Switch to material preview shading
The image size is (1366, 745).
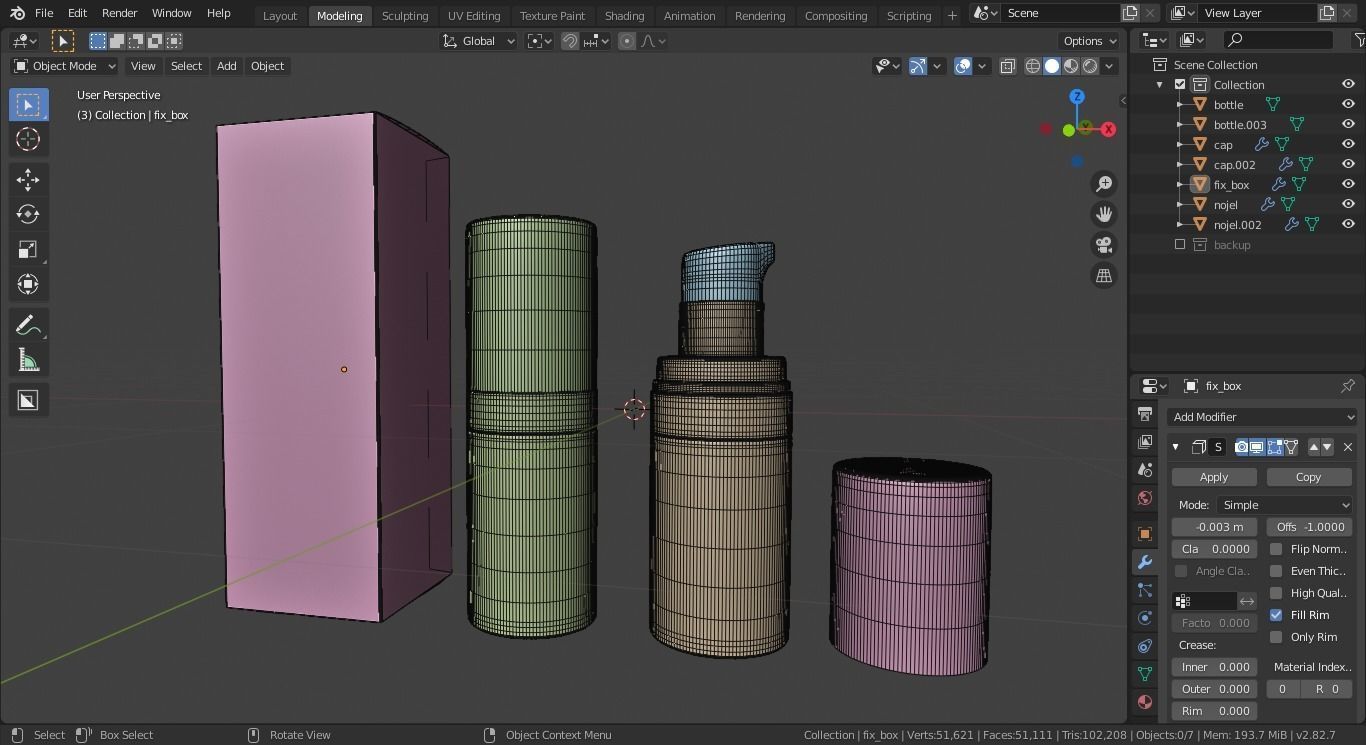click(1071, 66)
